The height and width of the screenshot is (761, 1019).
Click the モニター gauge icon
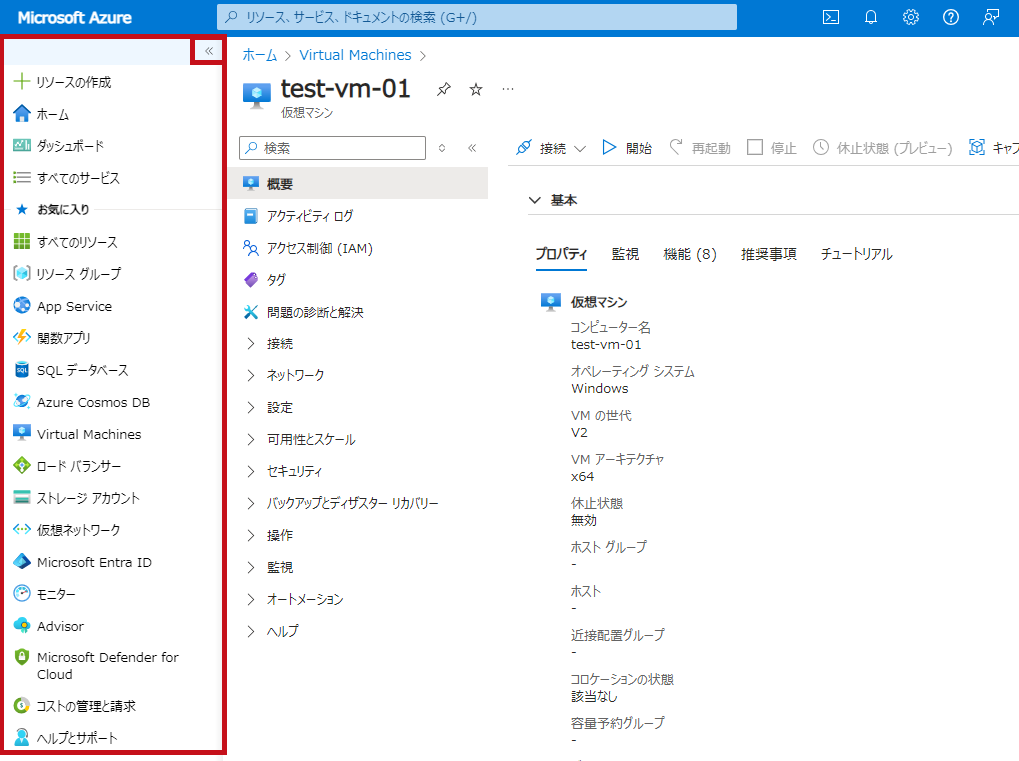[x=22, y=593]
